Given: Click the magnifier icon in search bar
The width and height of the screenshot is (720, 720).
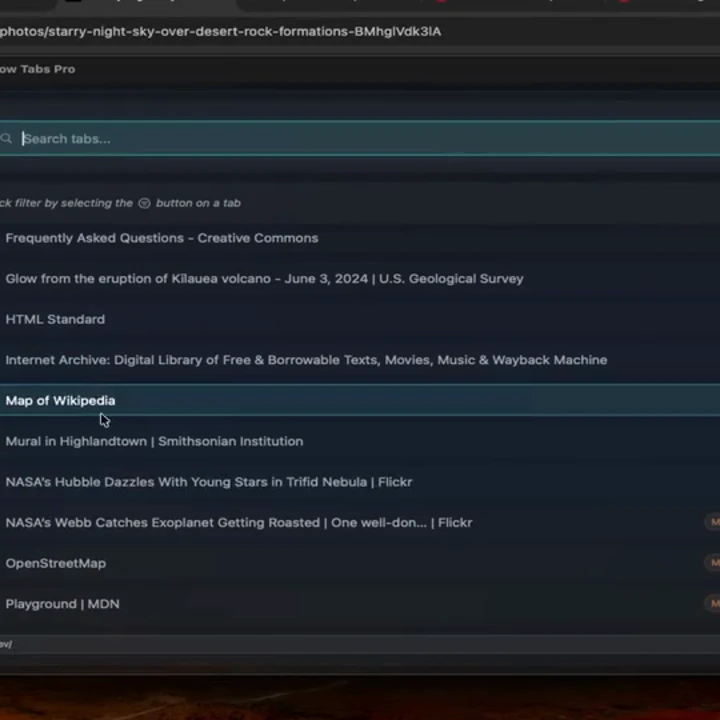Looking at the screenshot, I should [6, 138].
